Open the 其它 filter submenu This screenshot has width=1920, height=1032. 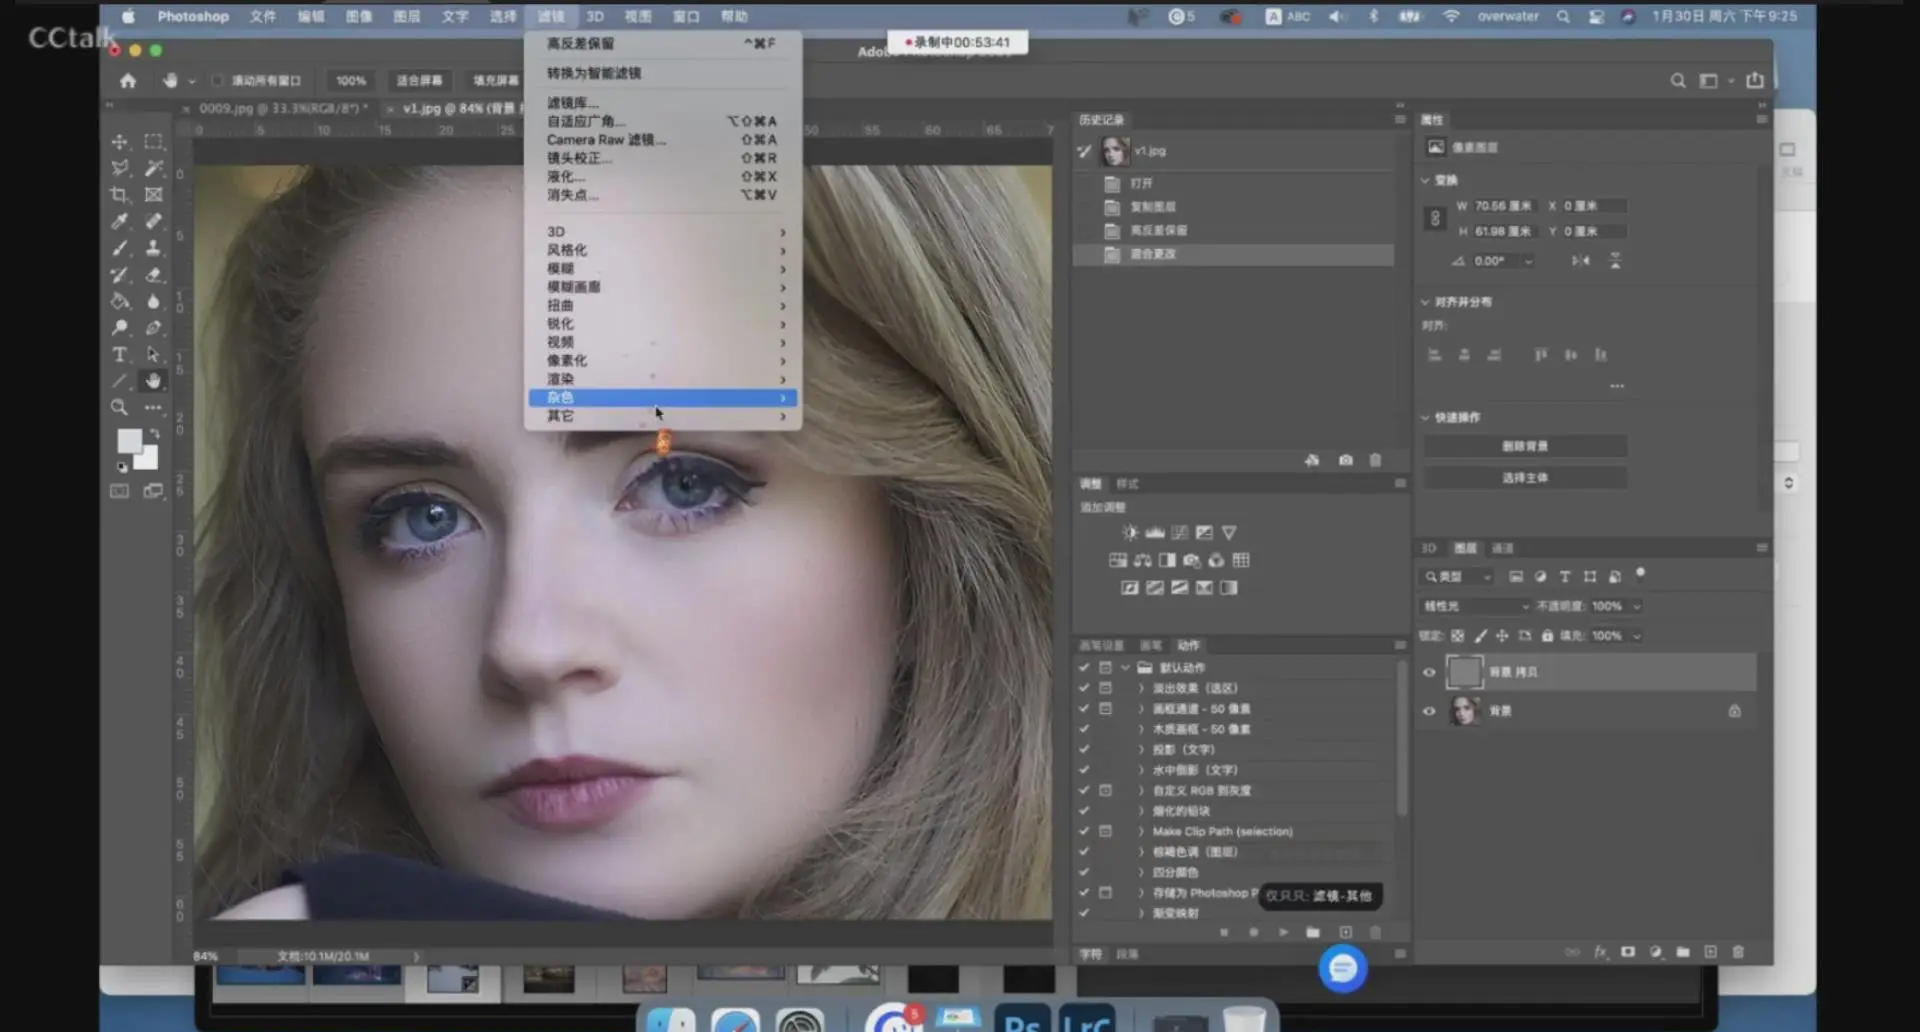tap(662, 416)
